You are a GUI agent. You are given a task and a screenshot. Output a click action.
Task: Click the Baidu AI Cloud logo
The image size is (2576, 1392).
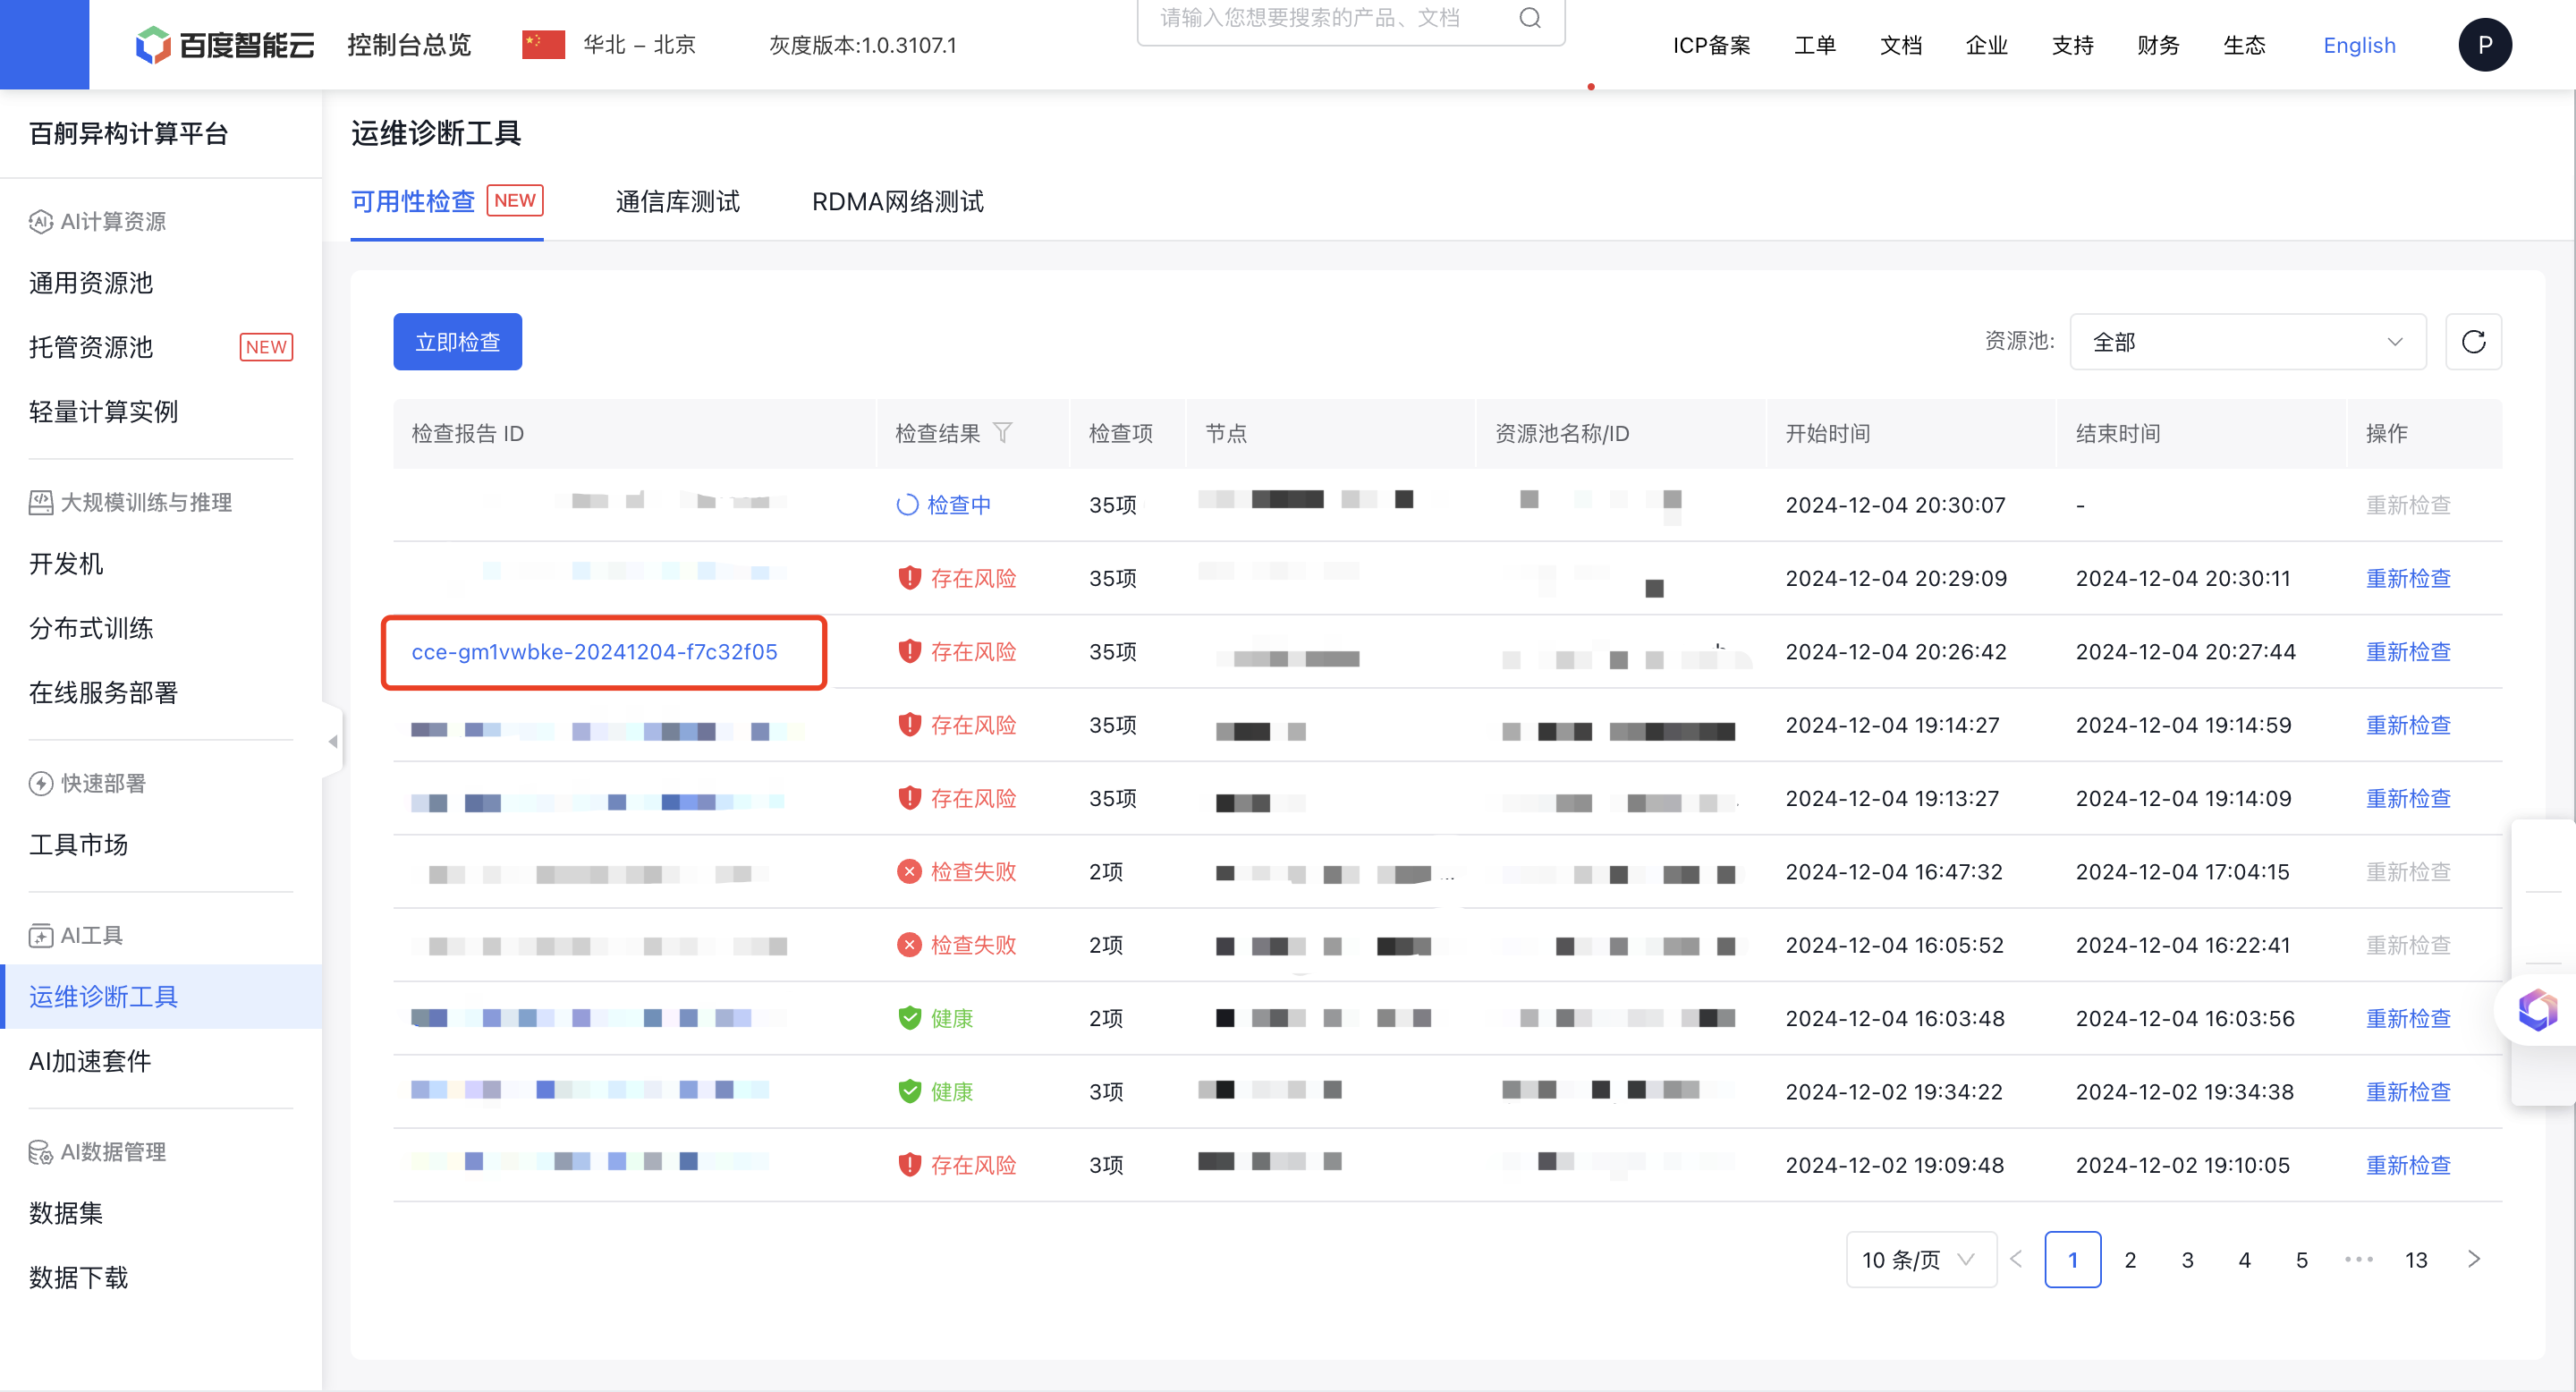pos(225,45)
